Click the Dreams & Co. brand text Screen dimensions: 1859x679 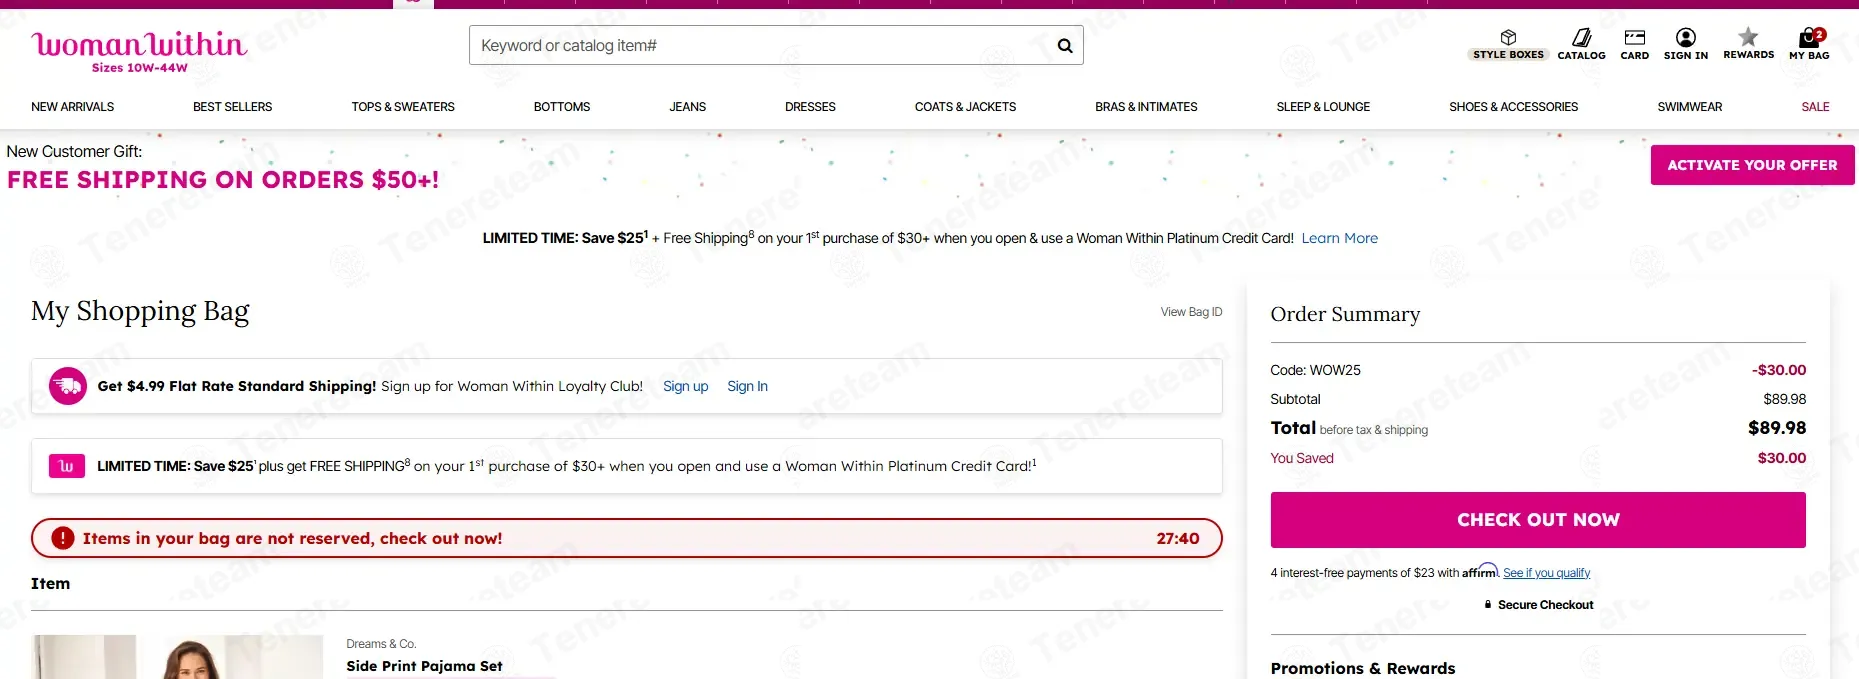point(381,644)
